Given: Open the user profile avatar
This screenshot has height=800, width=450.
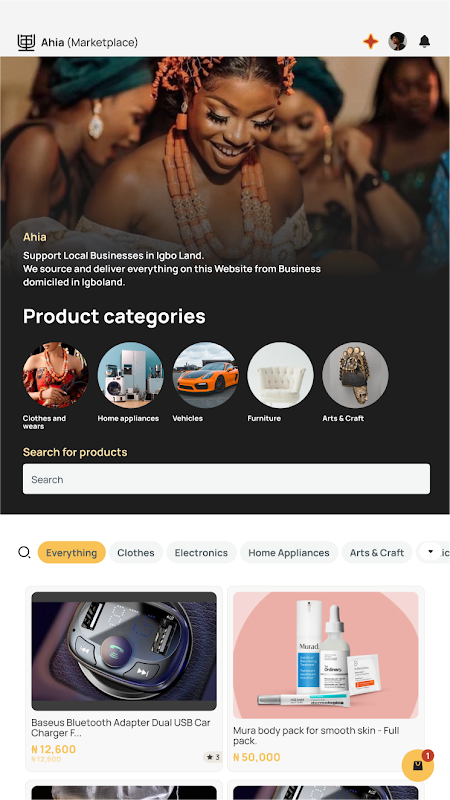Looking at the screenshot, I should coord(397,41).
